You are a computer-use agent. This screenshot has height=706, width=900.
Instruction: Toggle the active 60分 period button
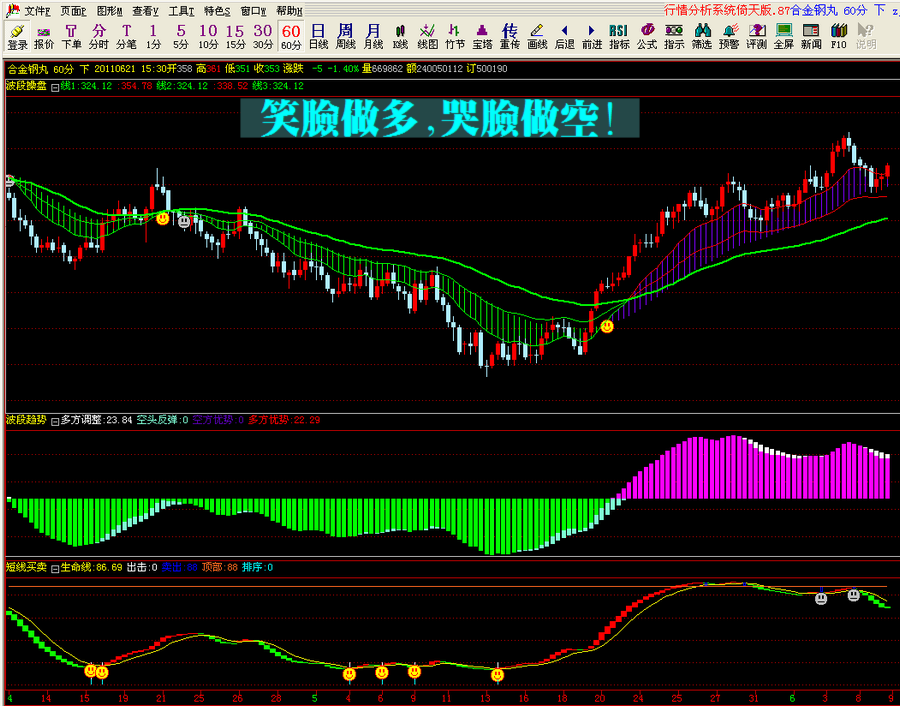[x=291, y=37]
